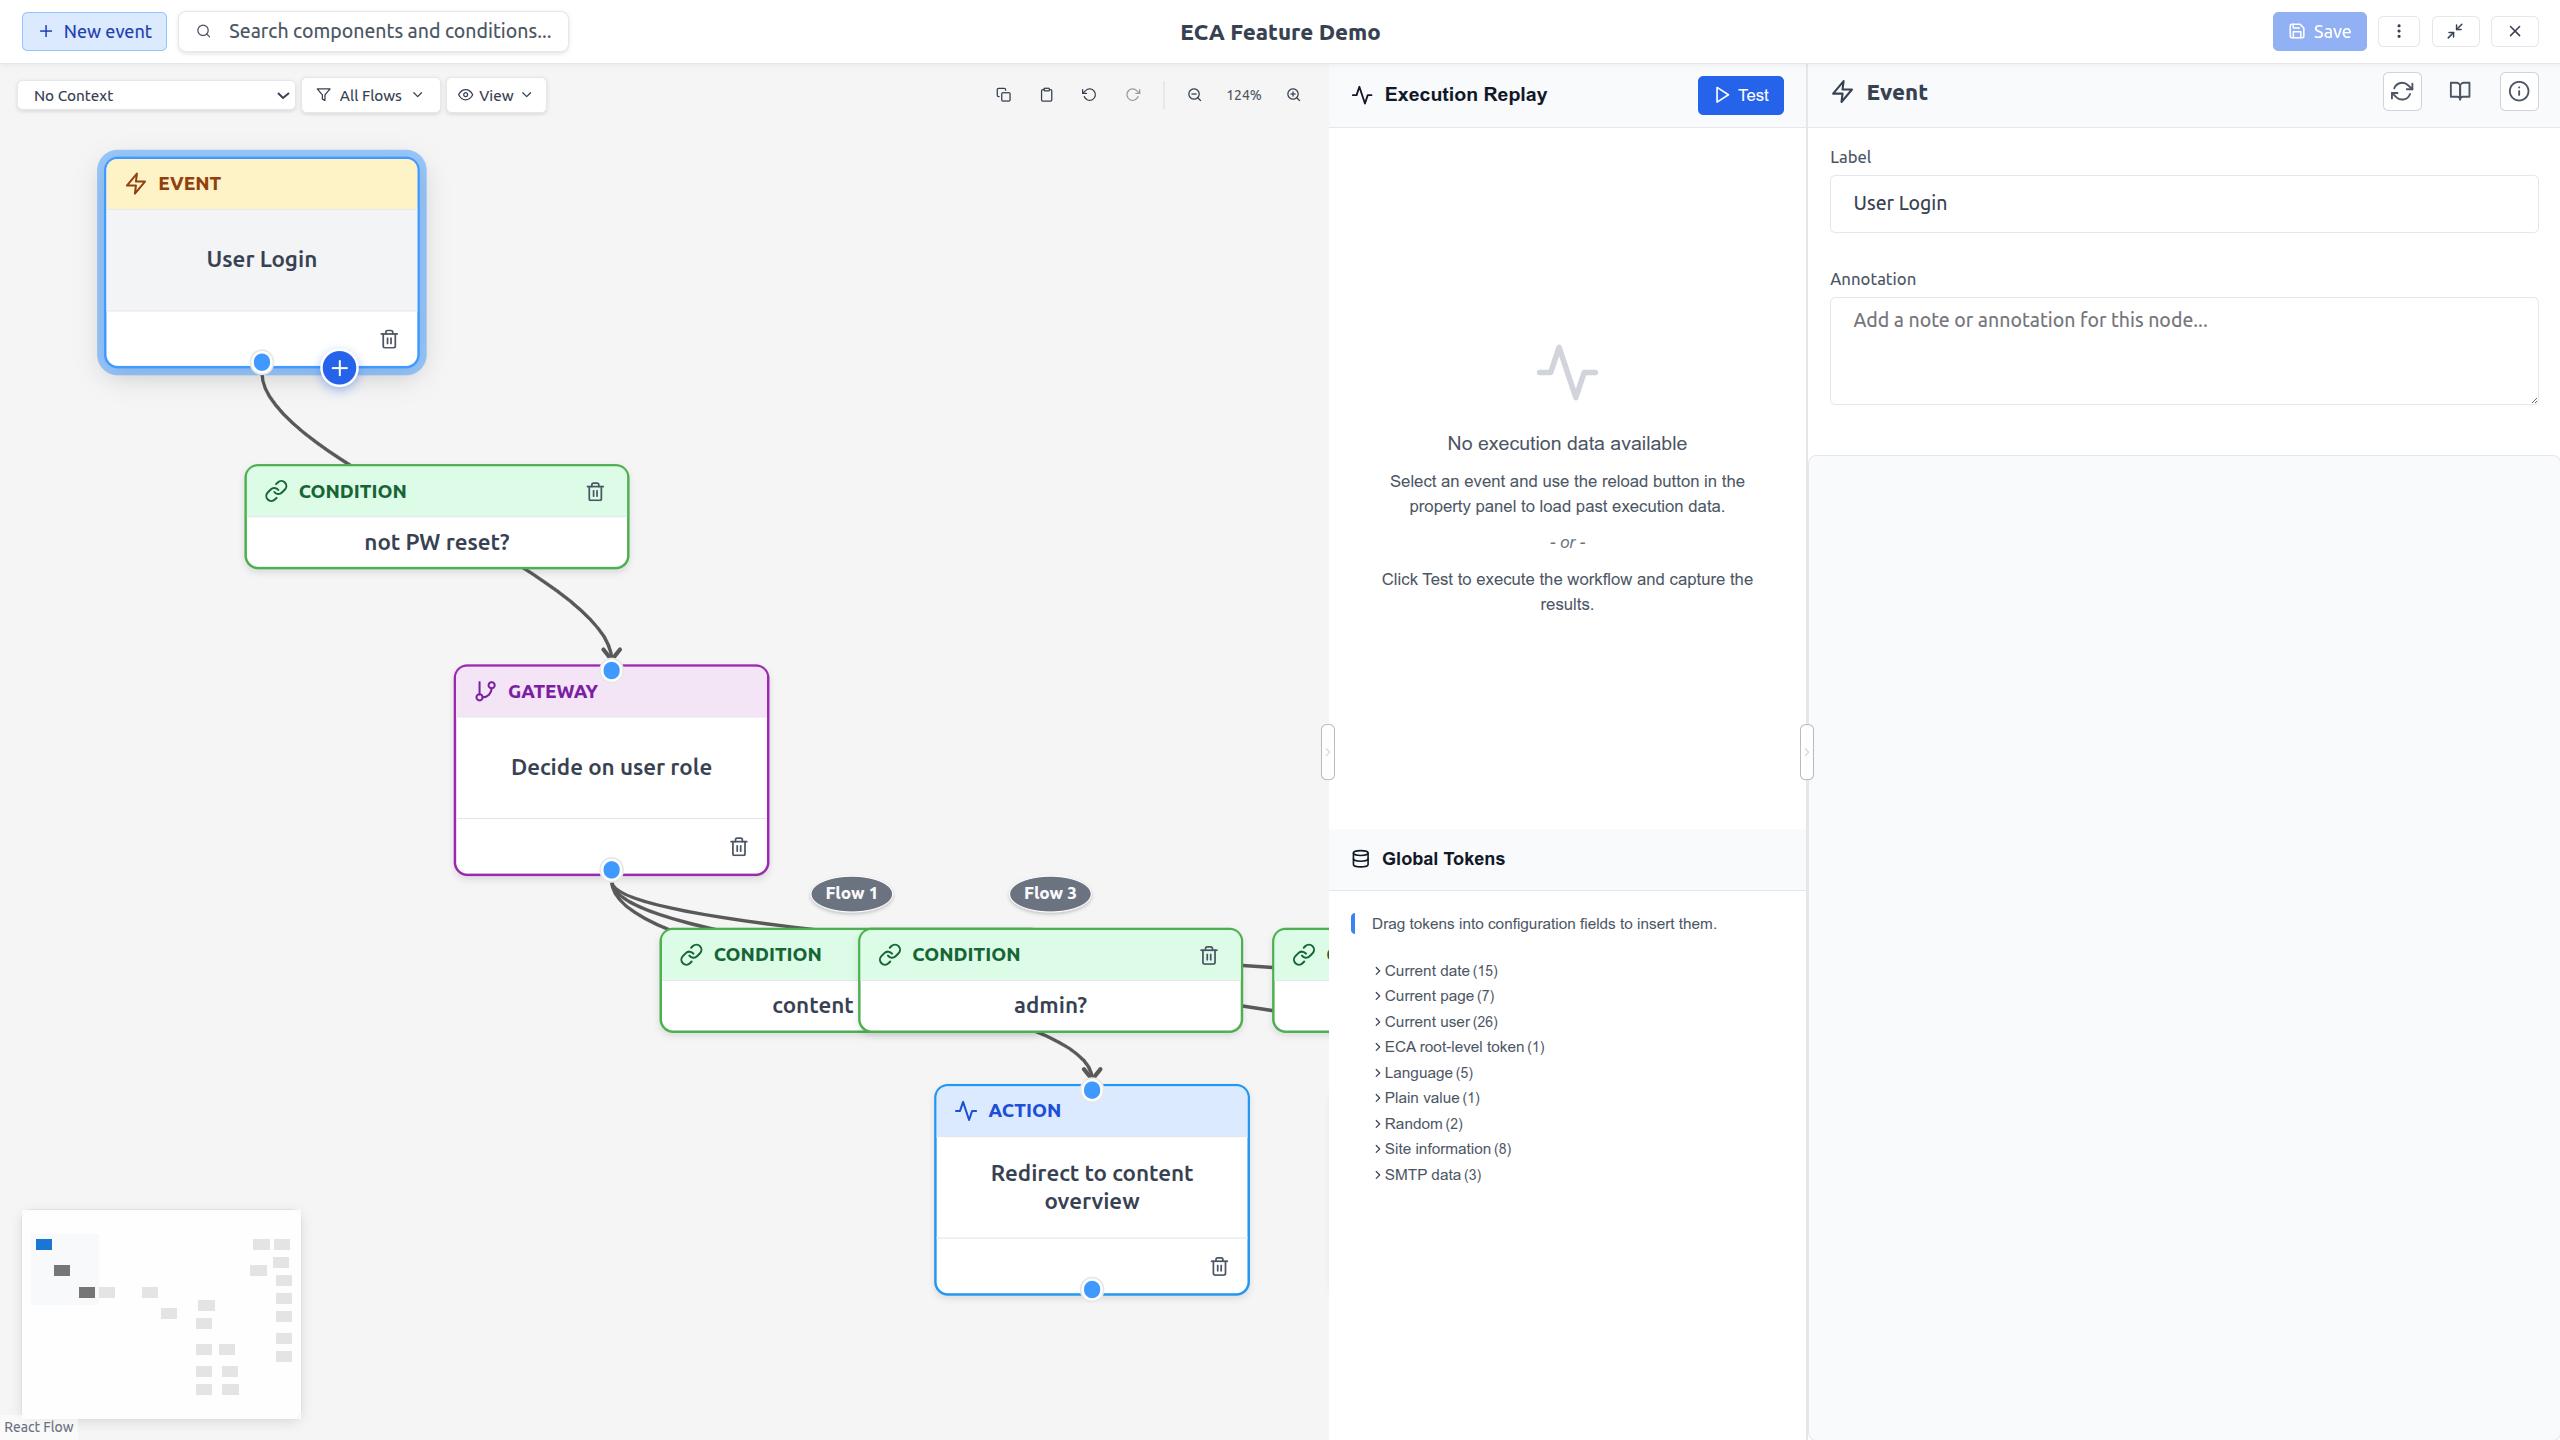The height and width of the screenshot is (1440, 2560).
Task: Undo the last canvas change
Action: click(x=1089, y=94)
